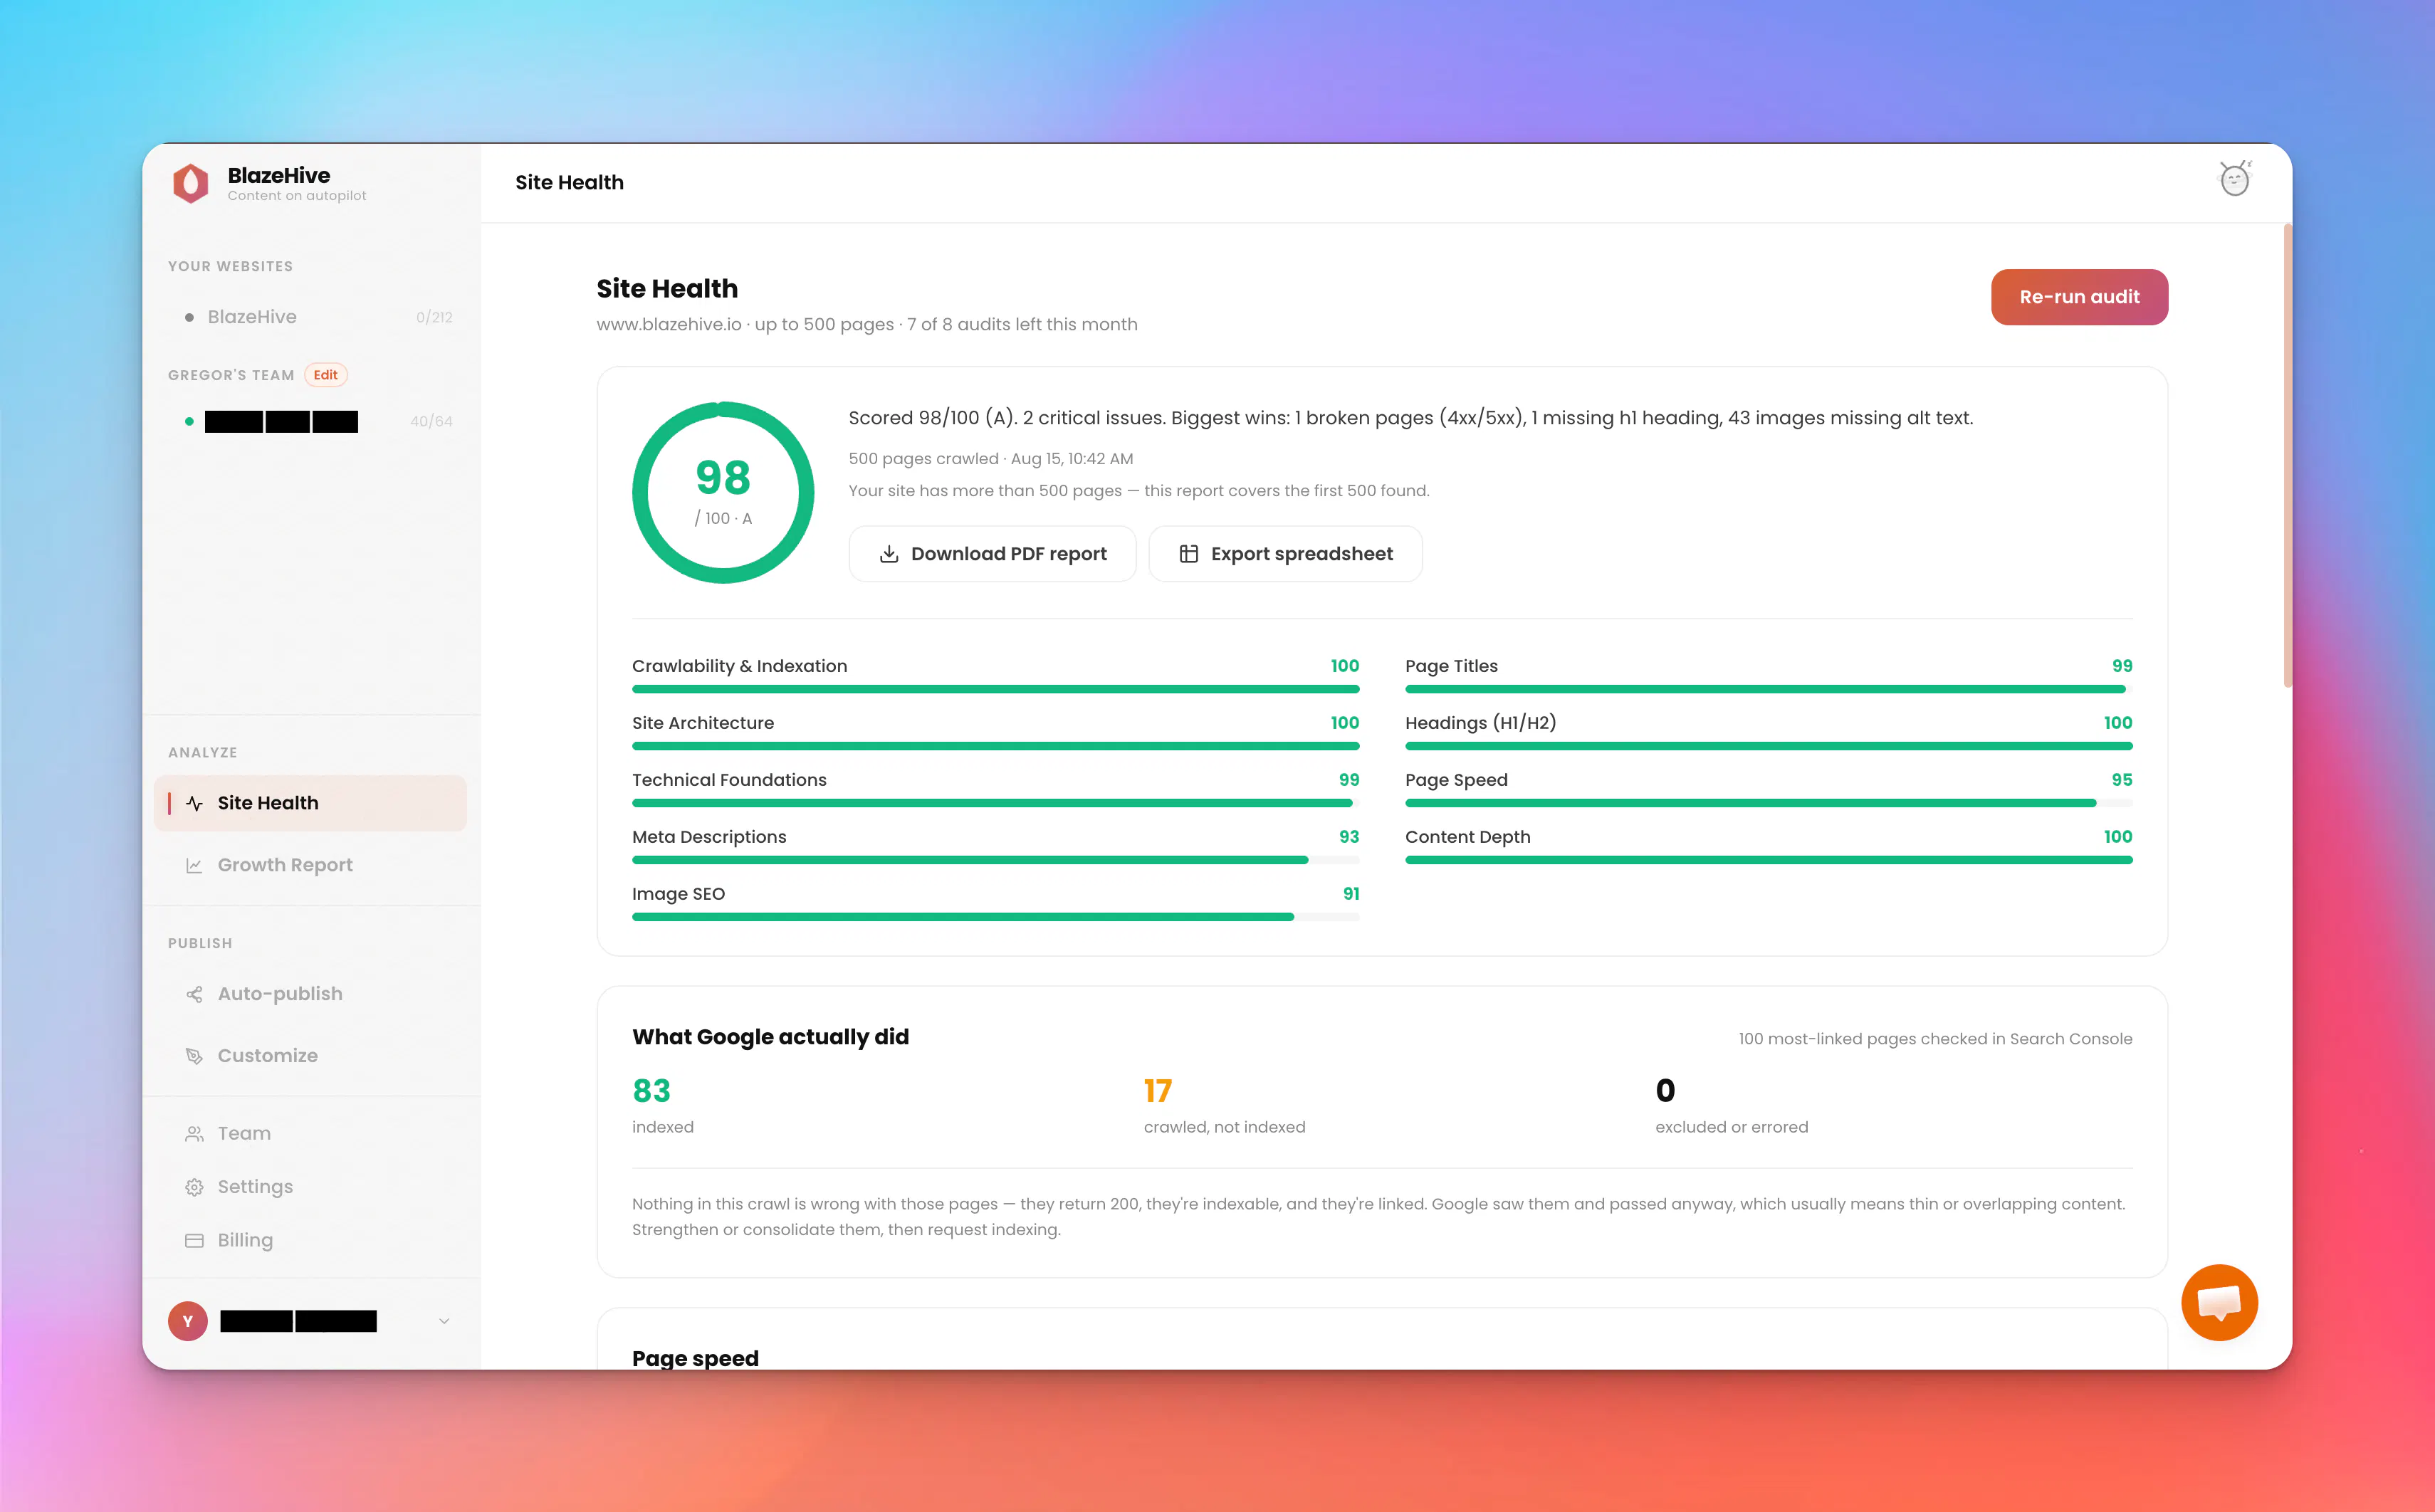Go to Growth Report

(310, 865)
